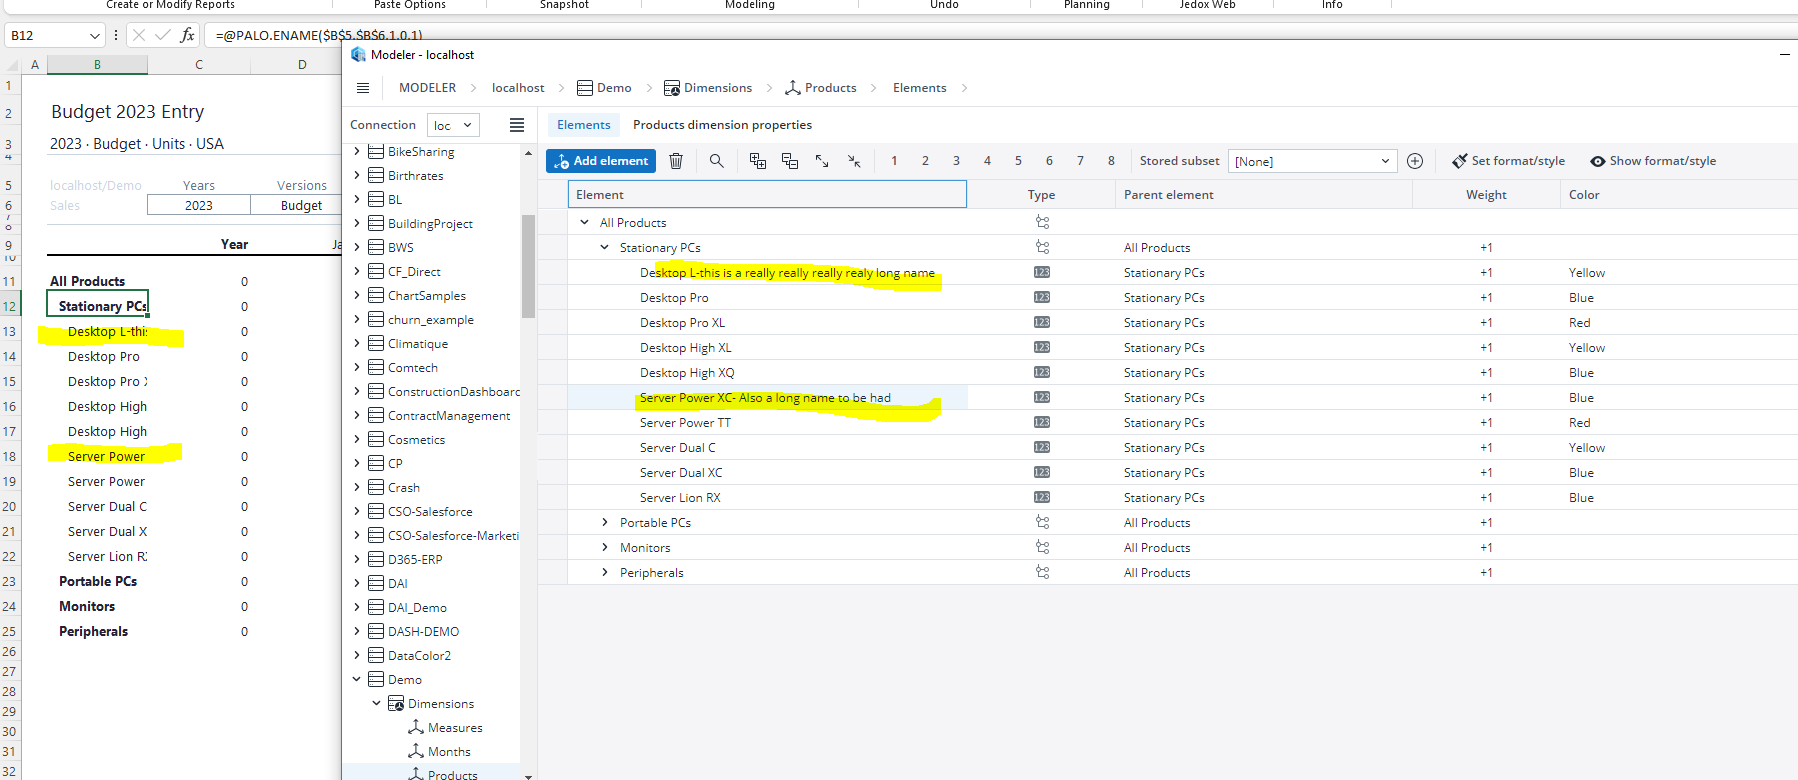
Task: Open the Modeler hamburger menu
Action: 363,88
